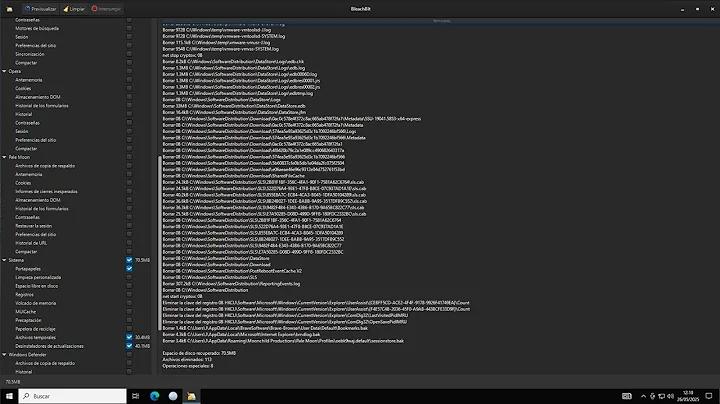Image resolution: width=720 pixels, height=404 pixels.
Task: Check the Windows Defender group checkbox
Action: point(129,354)
